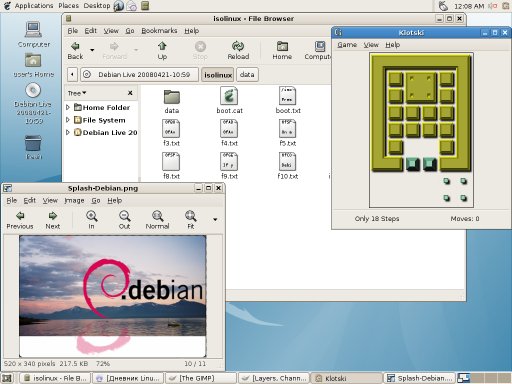Switch to Klotski taskbar button
Screen dimensions: 512x384
pos(347,378)
